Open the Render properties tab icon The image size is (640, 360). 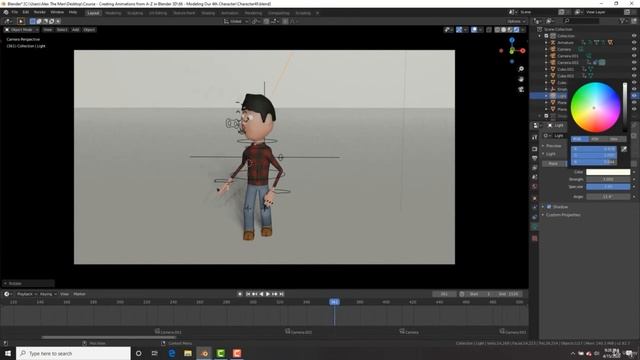click(535, 149)
